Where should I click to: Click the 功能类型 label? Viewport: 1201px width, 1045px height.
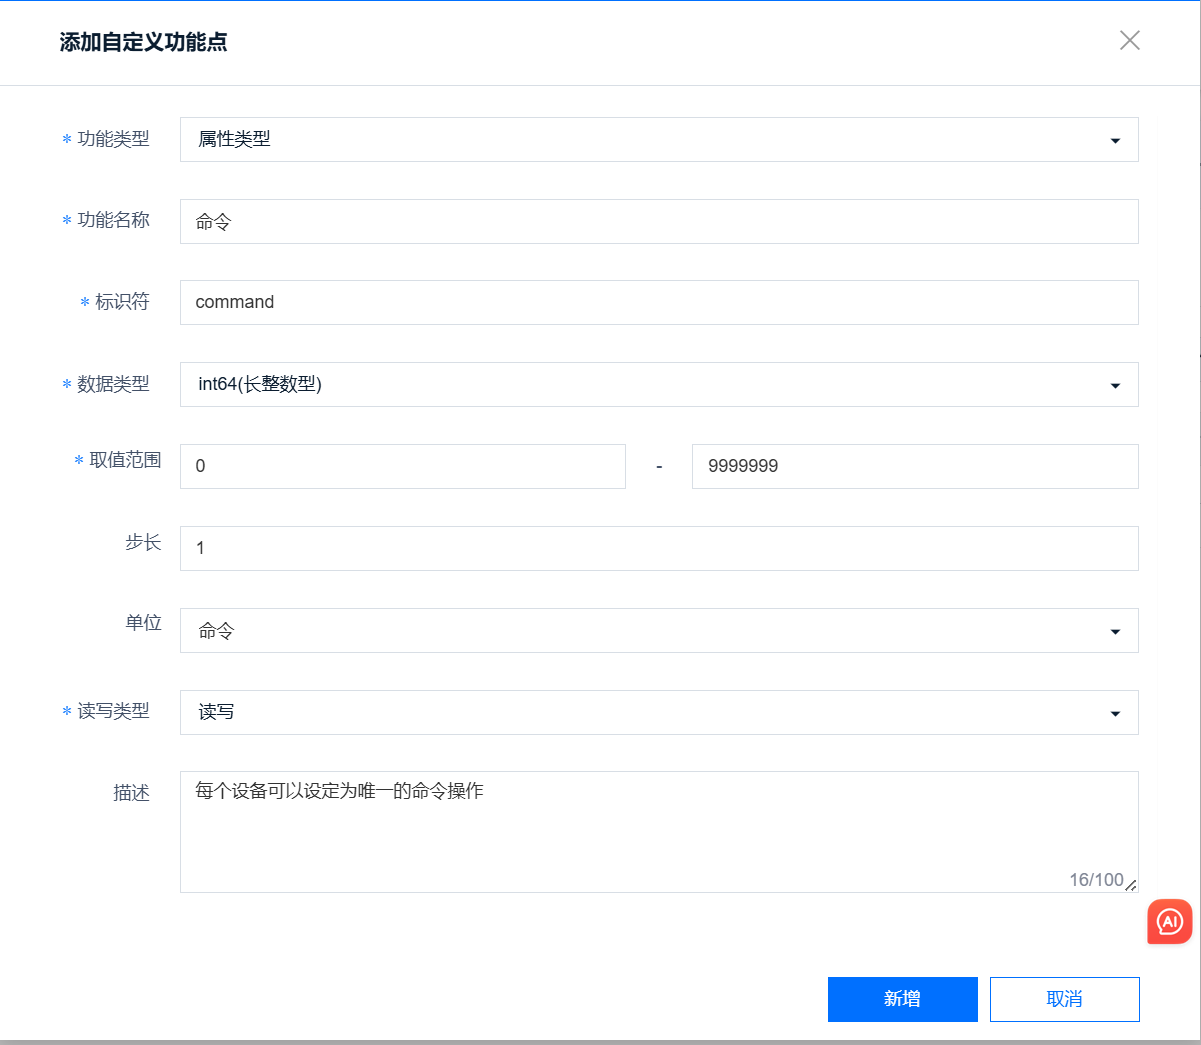[113, 139]
